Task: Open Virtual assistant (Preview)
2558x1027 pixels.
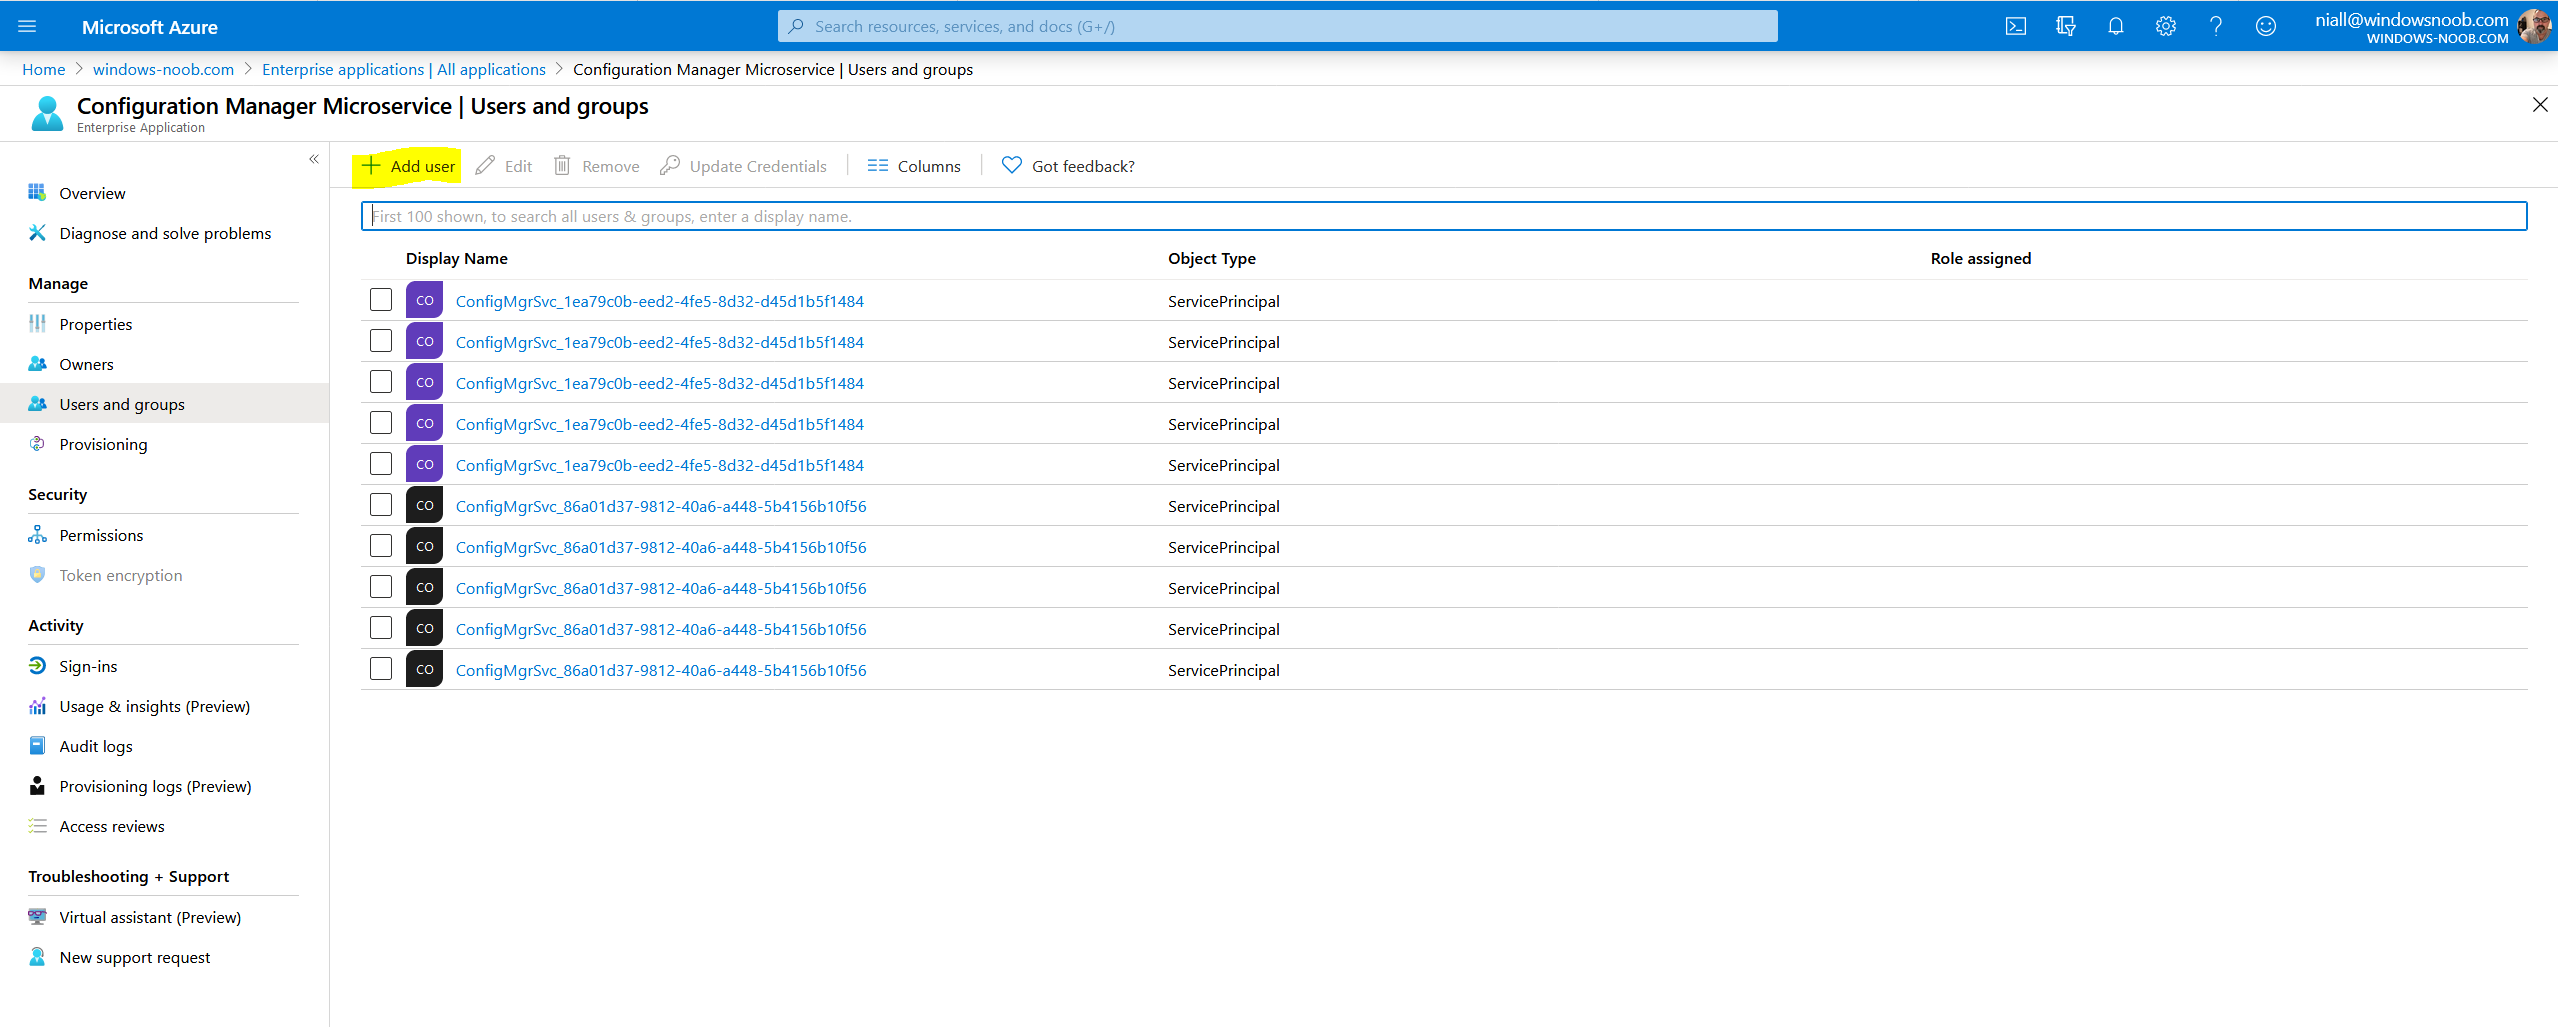Action: coord(150,917)
